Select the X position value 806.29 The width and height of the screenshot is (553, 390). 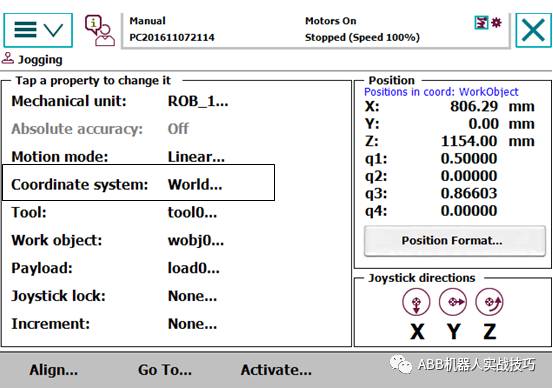coord(474,106)
